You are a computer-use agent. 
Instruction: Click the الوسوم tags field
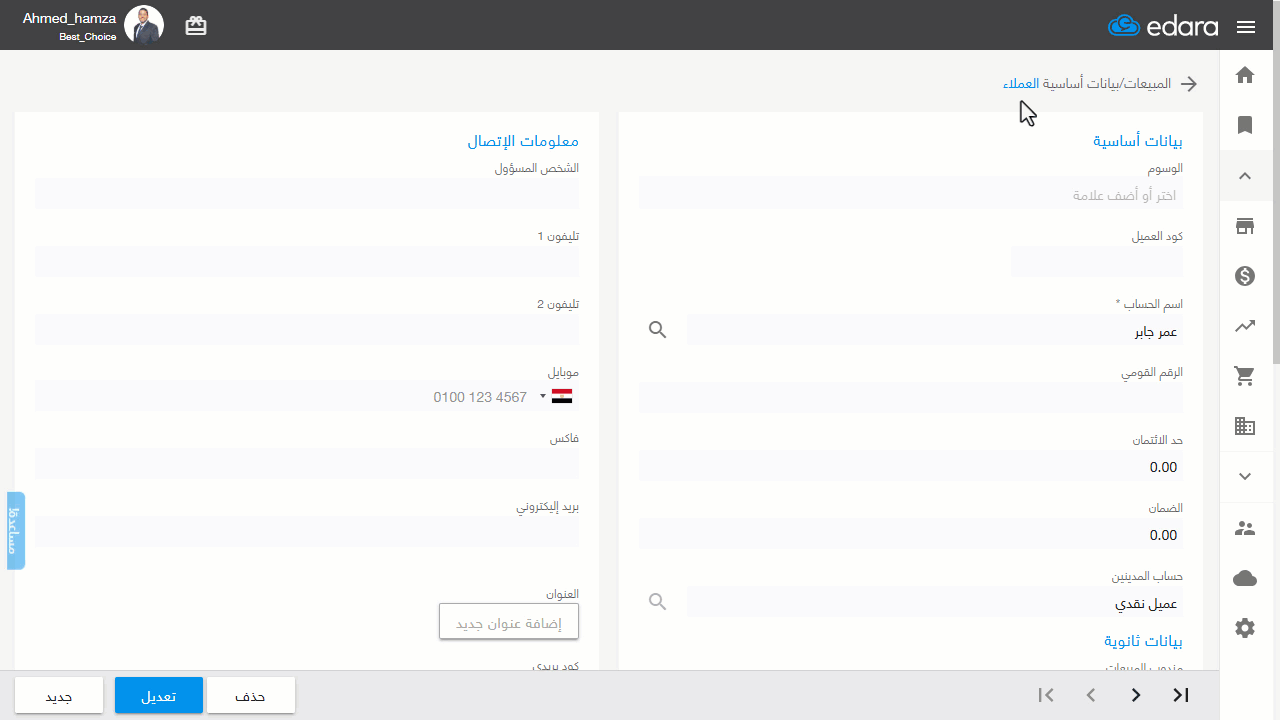pyautogui.click(x=911, y=195)
